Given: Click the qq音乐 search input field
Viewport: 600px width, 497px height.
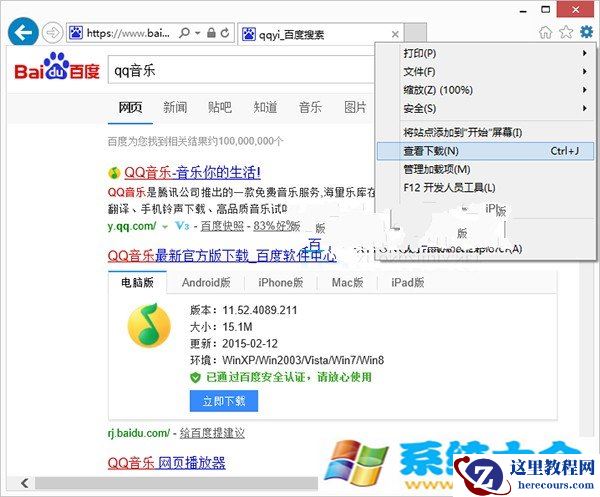Looking at the screenshot, I should pyautogui.click(x=241, y=70).
